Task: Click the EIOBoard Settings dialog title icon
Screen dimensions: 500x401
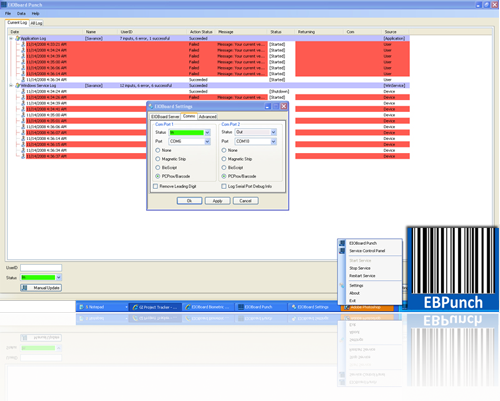Action: [x=151, y=106]
